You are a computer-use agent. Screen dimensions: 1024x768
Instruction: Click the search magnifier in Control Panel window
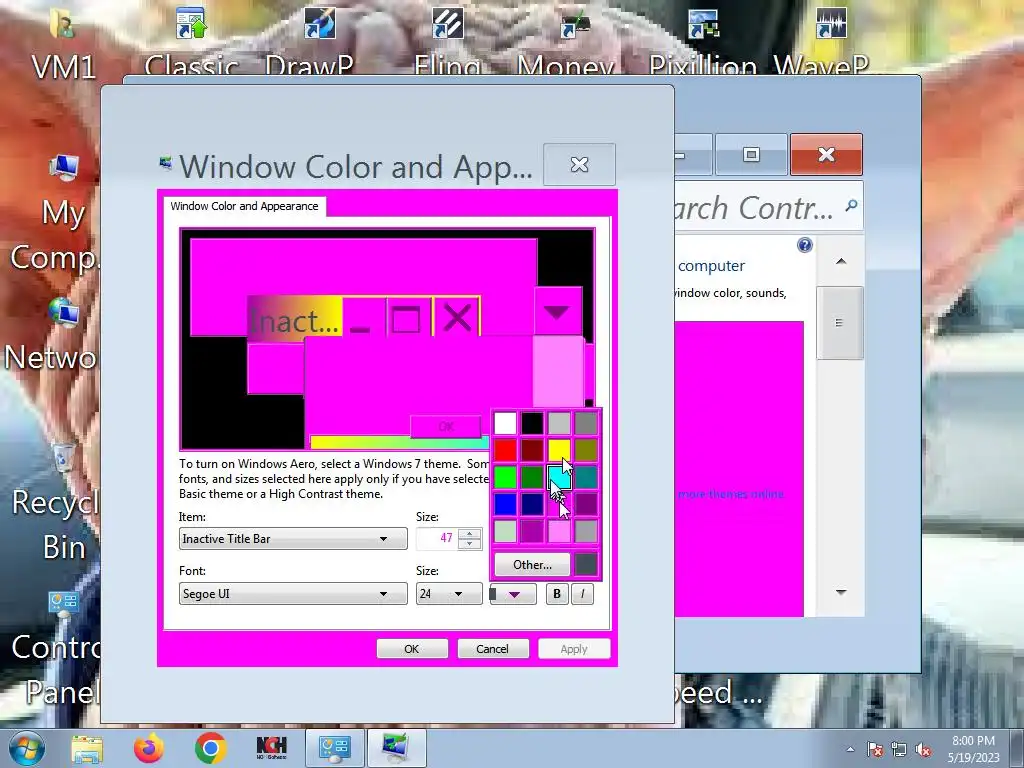click(x=851, y=206)
